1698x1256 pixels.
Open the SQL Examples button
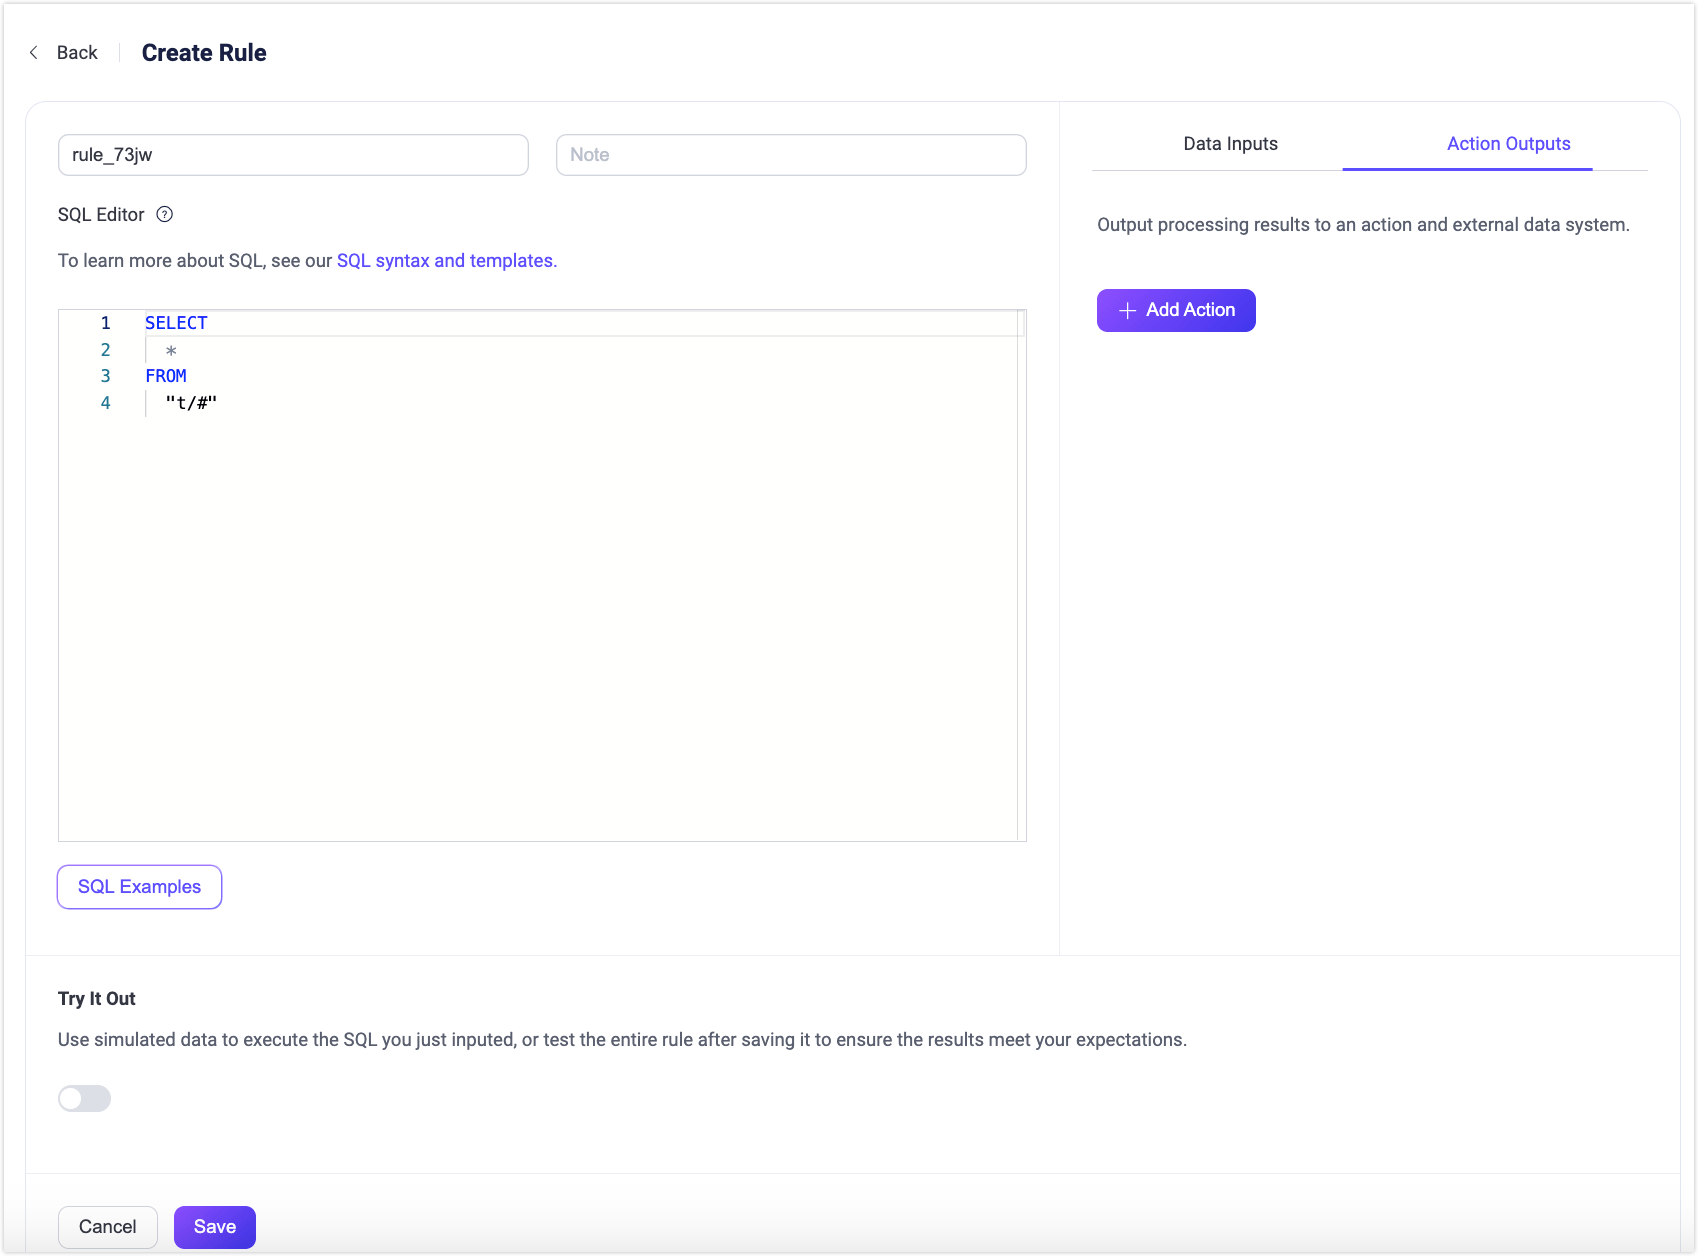139,887
